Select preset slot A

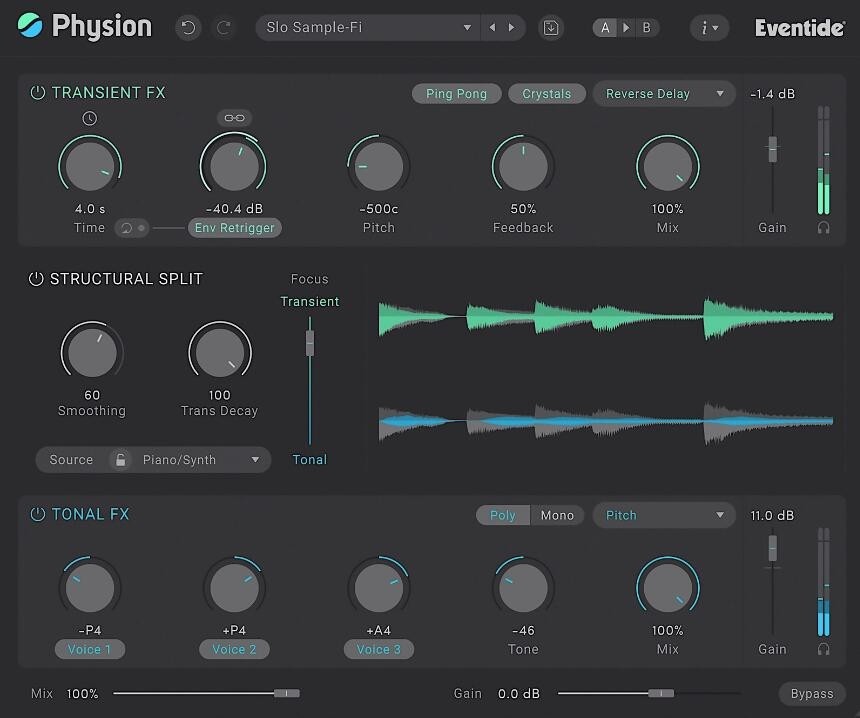(605, 27)
